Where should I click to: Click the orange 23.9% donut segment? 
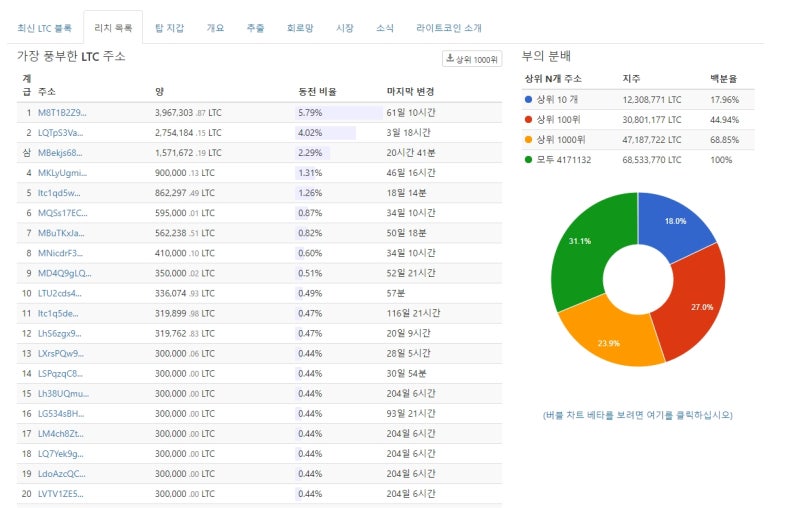point(612,339)
